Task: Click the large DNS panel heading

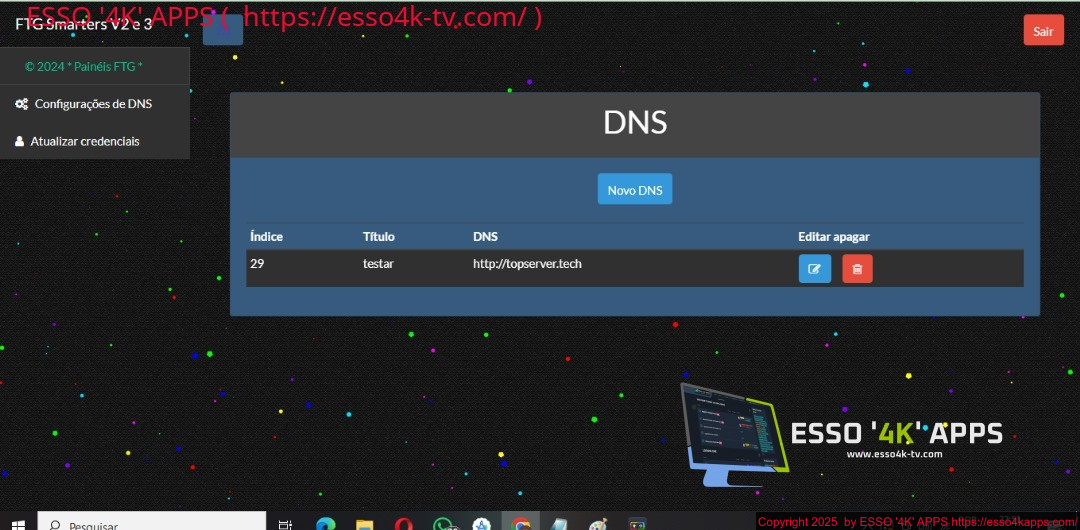Action: click(x=635, y=123)
